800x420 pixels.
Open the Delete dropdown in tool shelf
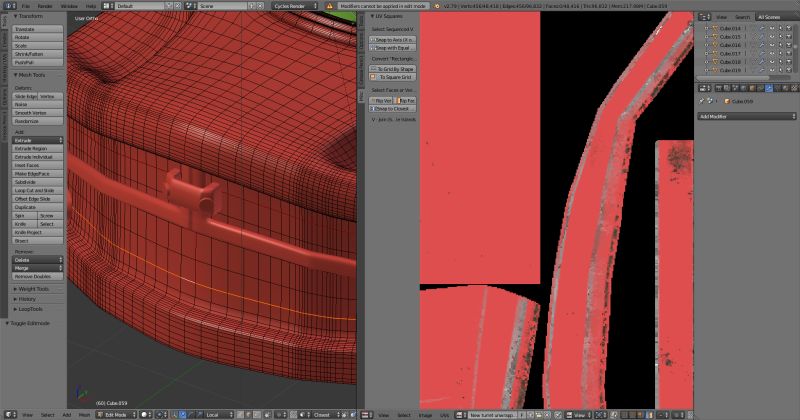click(37, 260)
